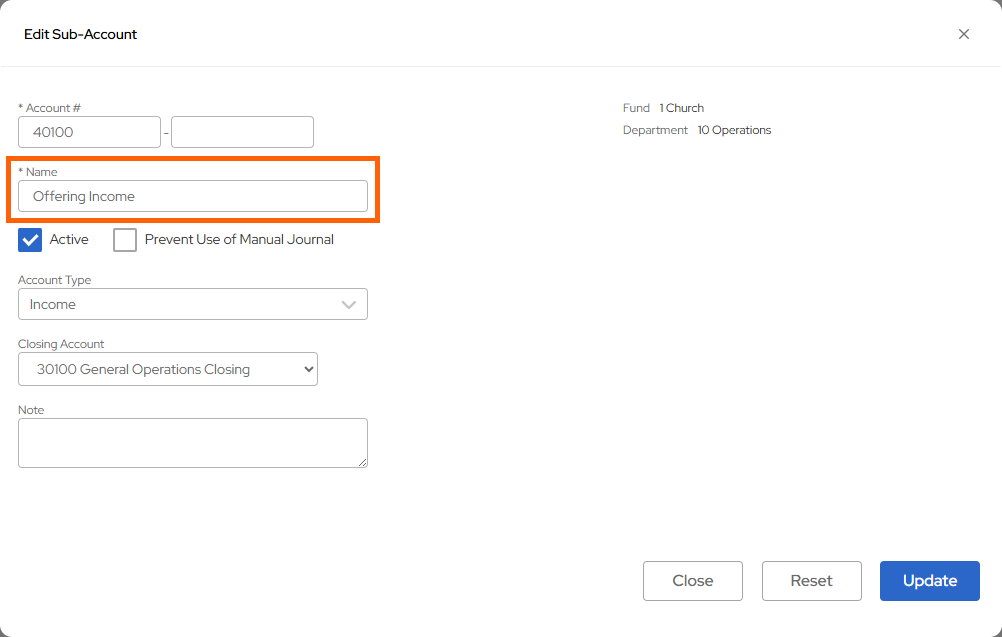1002x637 pixels.
Task: Click inside the Name field showing Offering Income
Action: click(x=192, y=196)
